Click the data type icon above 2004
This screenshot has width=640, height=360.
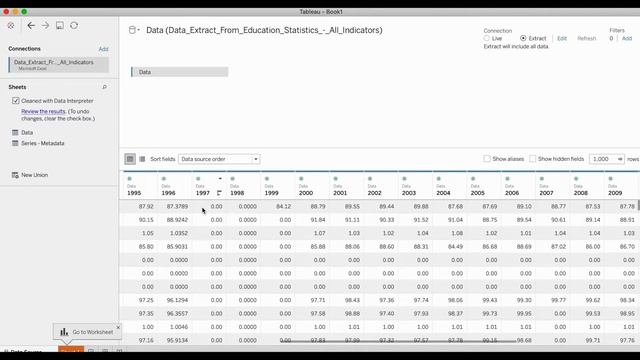439,179
